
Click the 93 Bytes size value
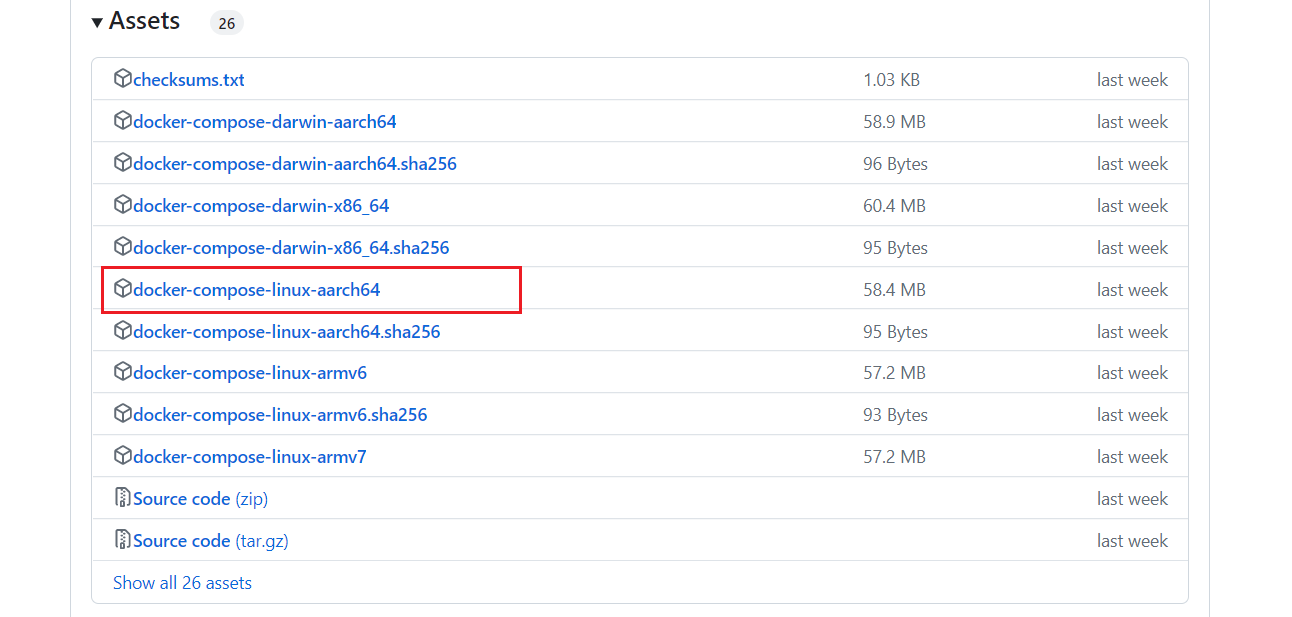pos(895,415)
